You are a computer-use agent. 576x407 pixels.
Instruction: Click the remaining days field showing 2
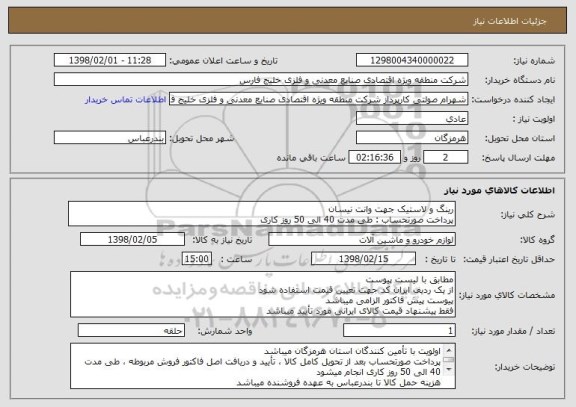445,157
